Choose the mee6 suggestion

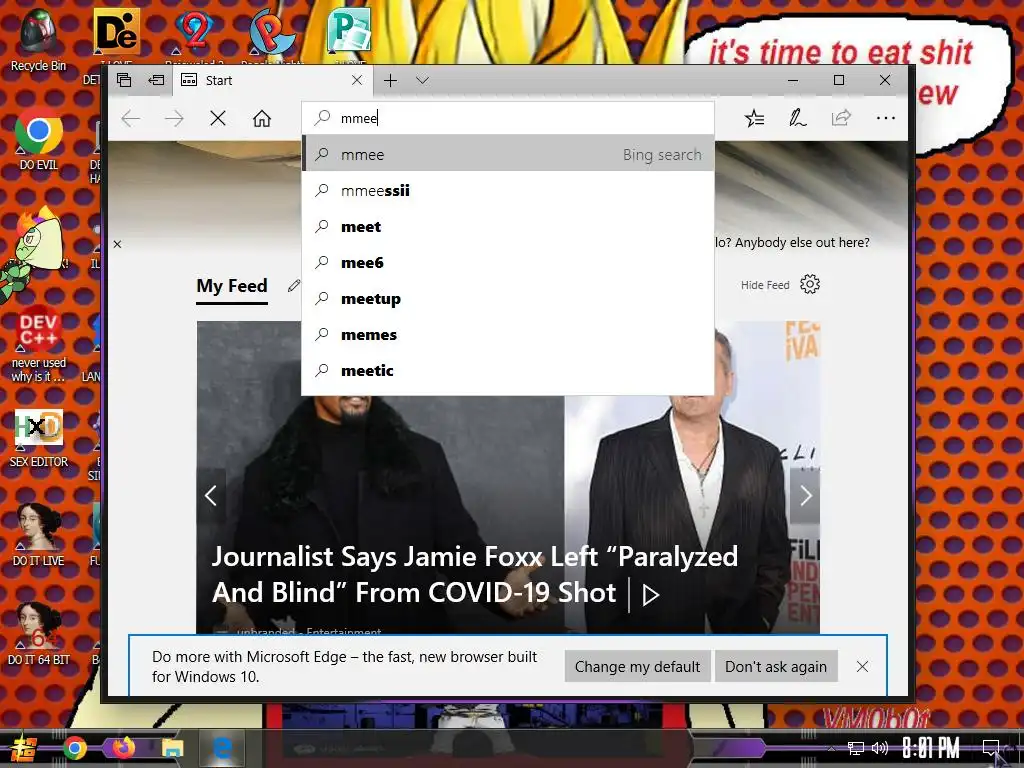click(508, 263)
